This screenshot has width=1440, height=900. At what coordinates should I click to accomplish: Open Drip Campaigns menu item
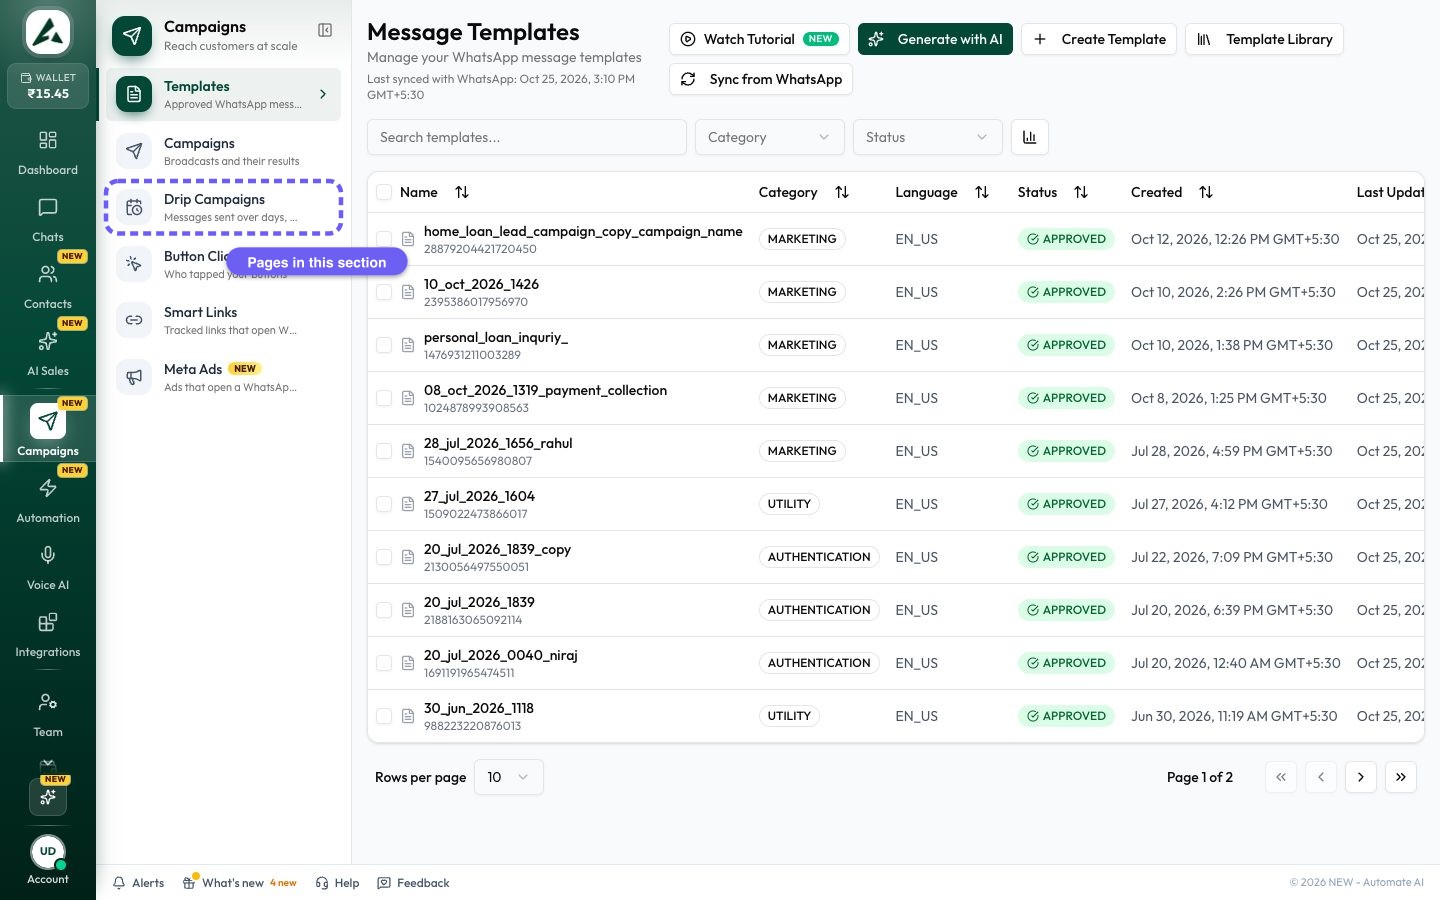click(224, 207)
